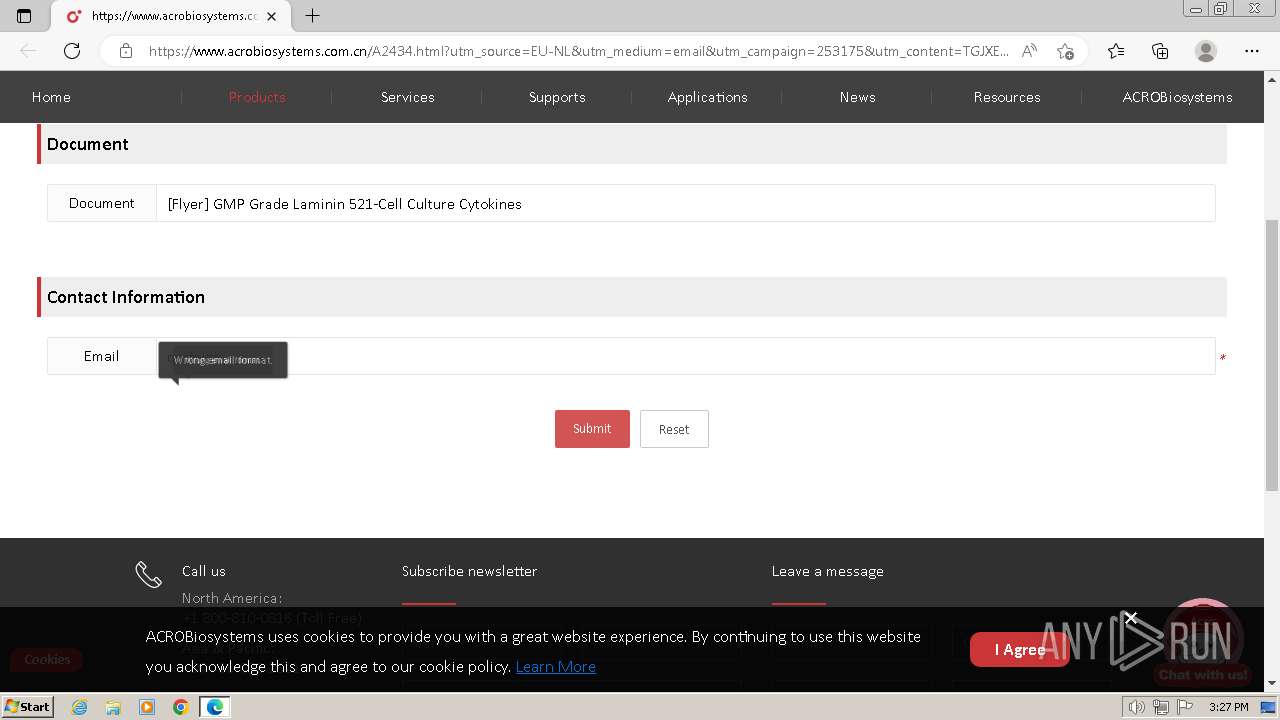Open the browser profile avatar
The width and height of the screenshot is (1280, 720).
point(1206,51)
